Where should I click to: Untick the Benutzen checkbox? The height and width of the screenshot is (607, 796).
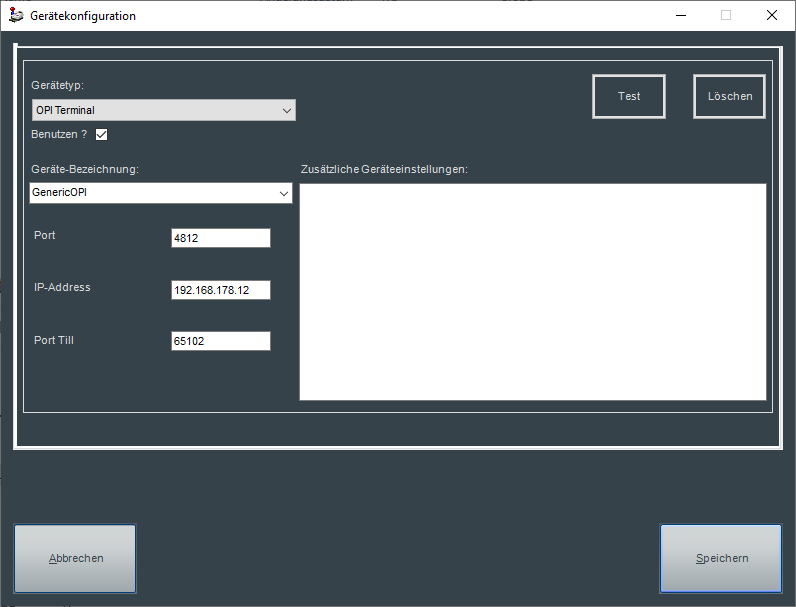[x=101, y=135]
